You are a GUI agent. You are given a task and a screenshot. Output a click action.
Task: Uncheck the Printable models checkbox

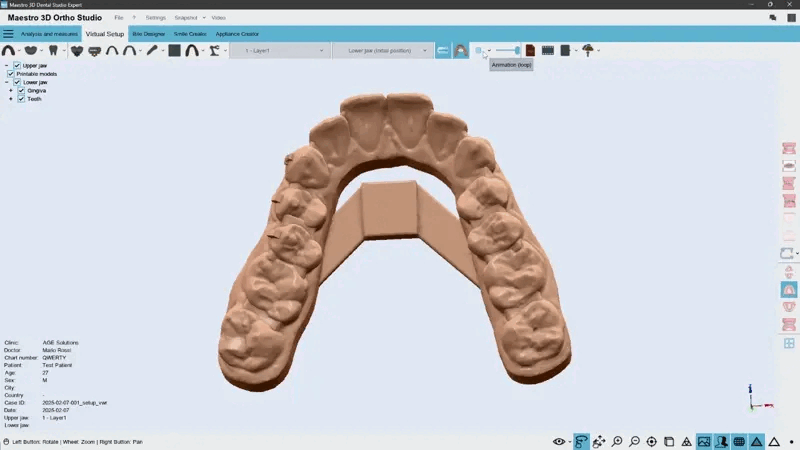coord(11,73)
